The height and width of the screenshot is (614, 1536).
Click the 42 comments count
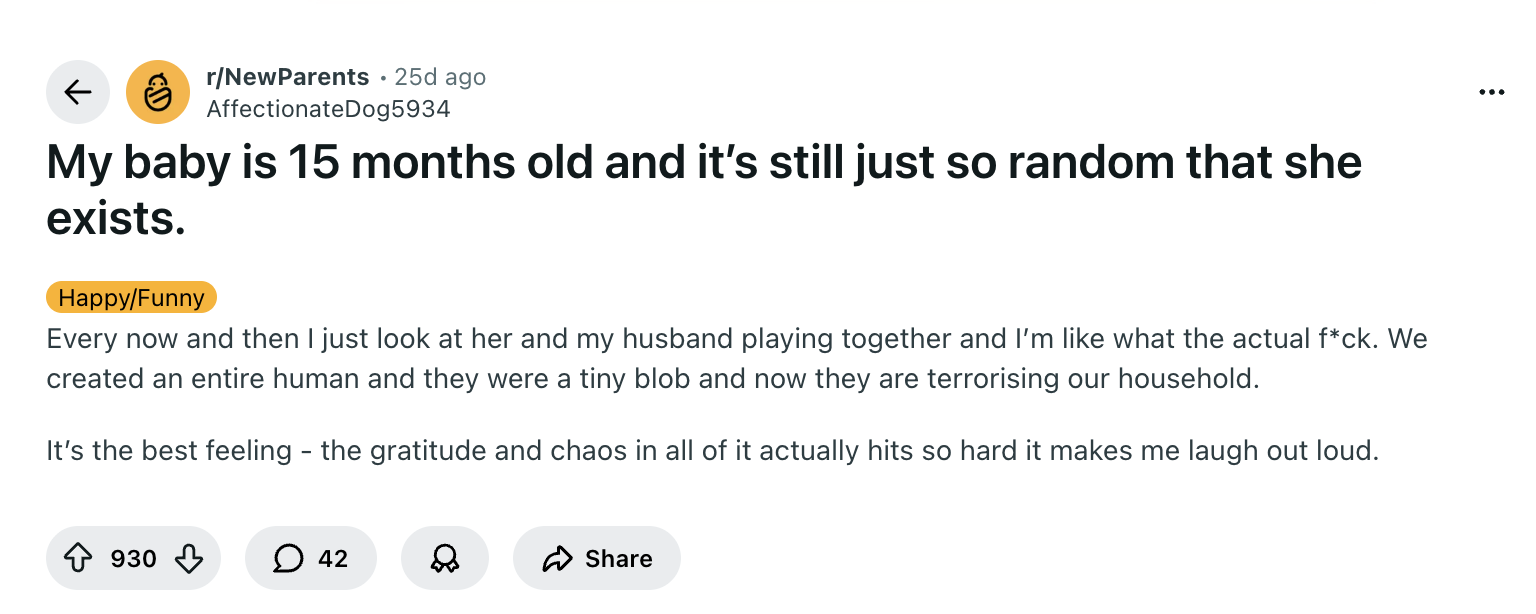pyautogui.click(x=333, y=558)
